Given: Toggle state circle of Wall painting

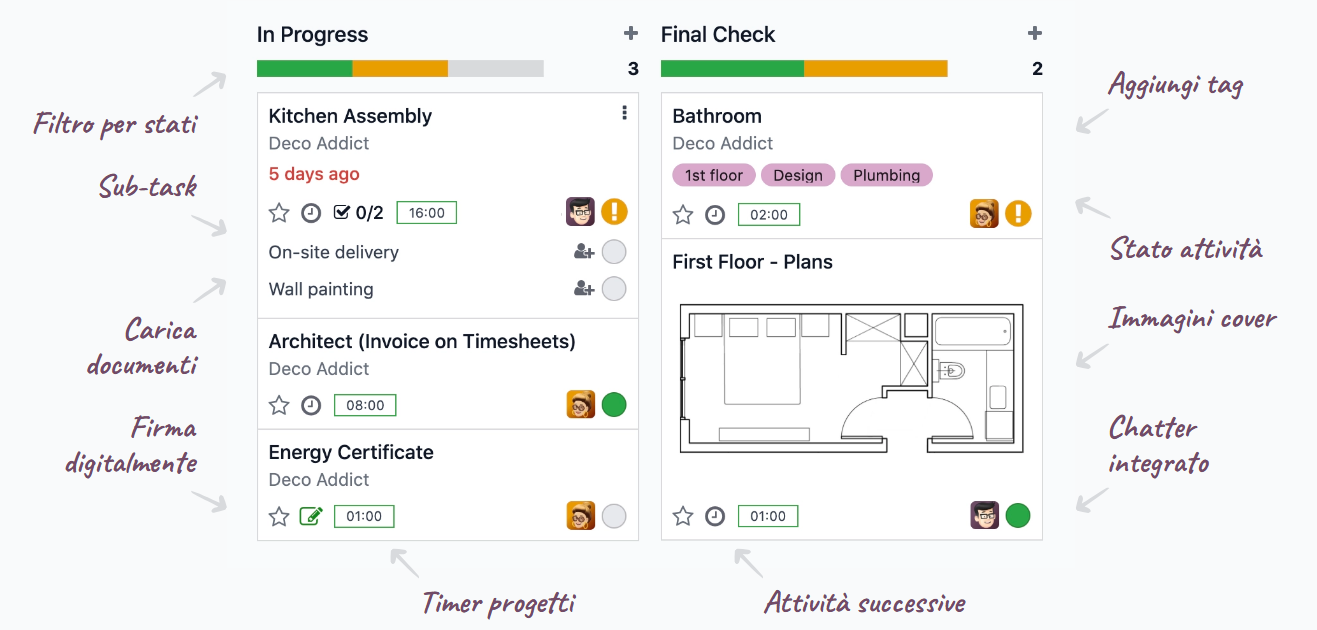Looking at the screenshot, I should [614, 289].
